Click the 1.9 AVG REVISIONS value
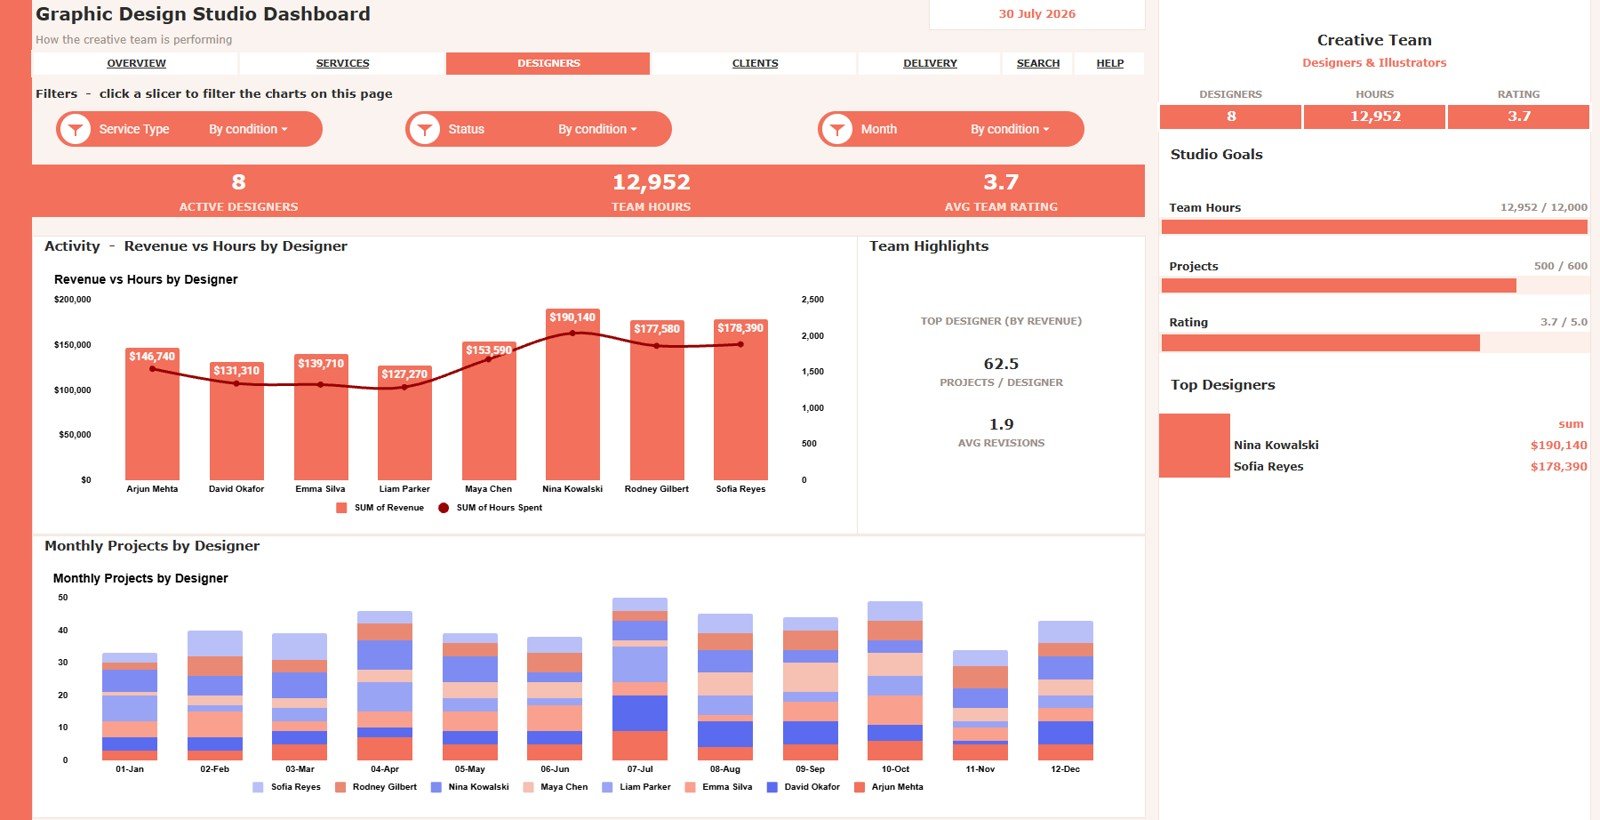 [1001, 424]
